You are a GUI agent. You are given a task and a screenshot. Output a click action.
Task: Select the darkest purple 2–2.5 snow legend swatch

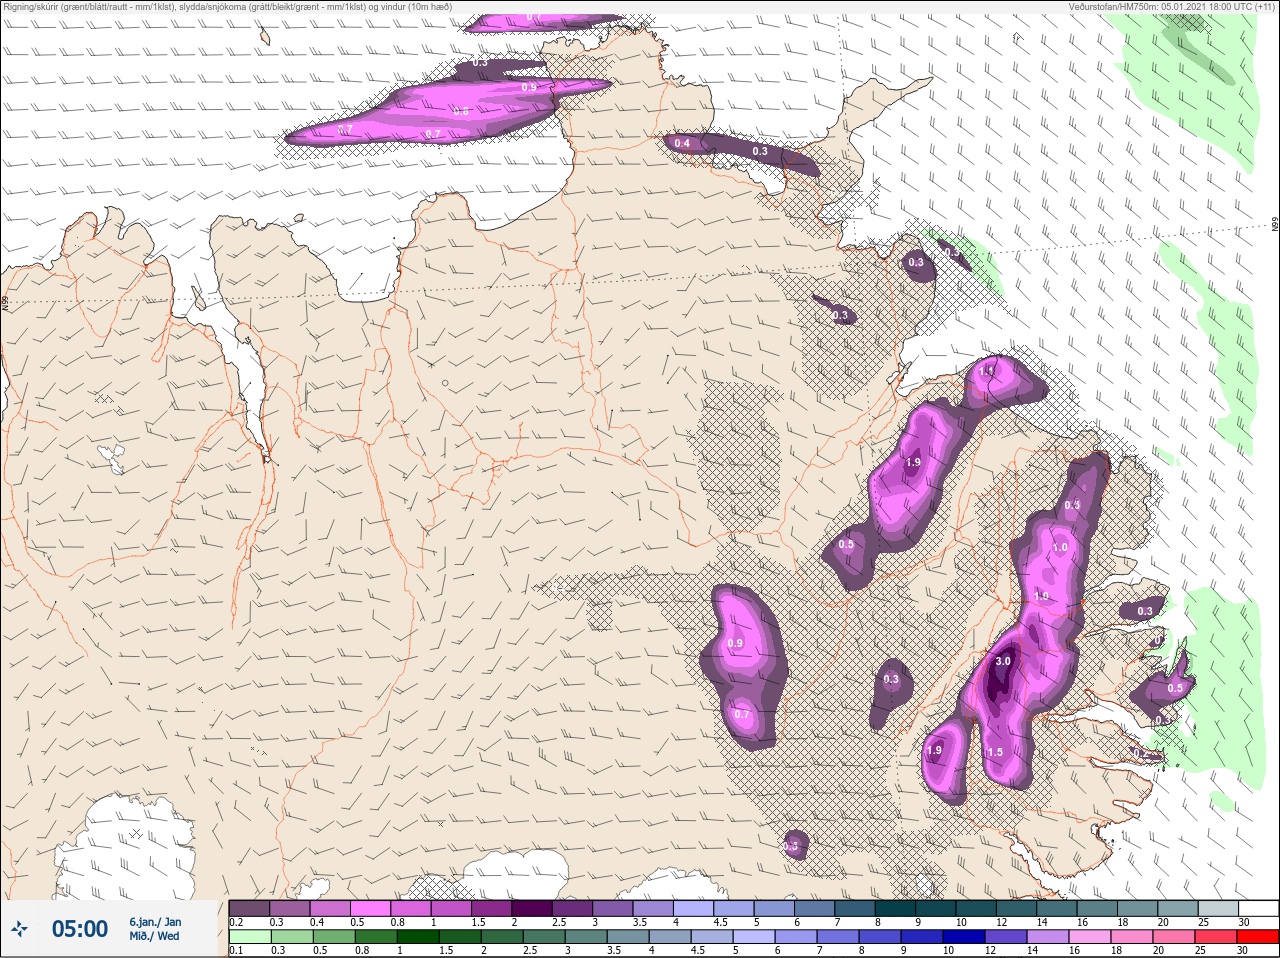(x=532, y=908)
